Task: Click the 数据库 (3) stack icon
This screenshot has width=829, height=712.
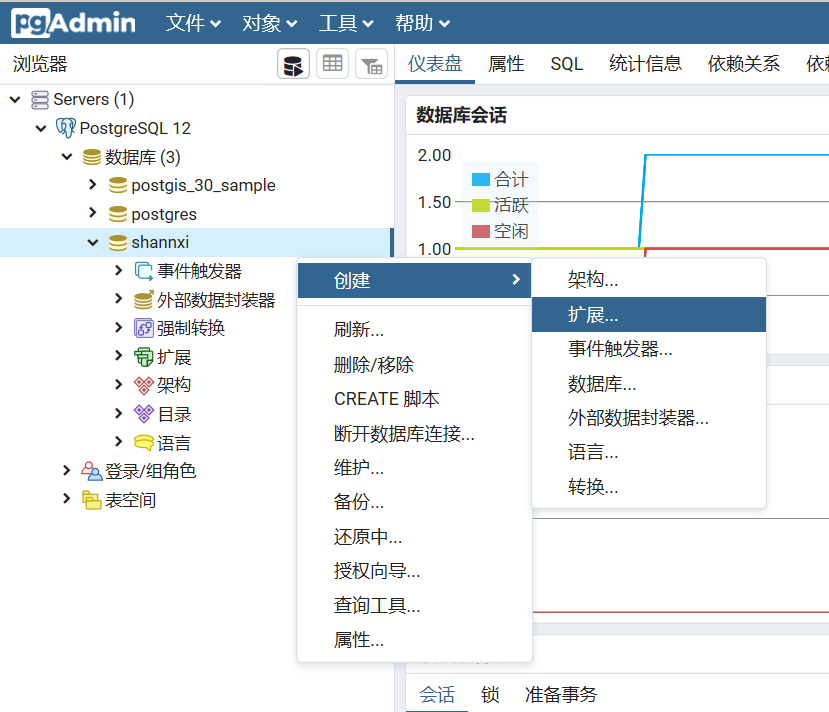Action: (91, 157)
